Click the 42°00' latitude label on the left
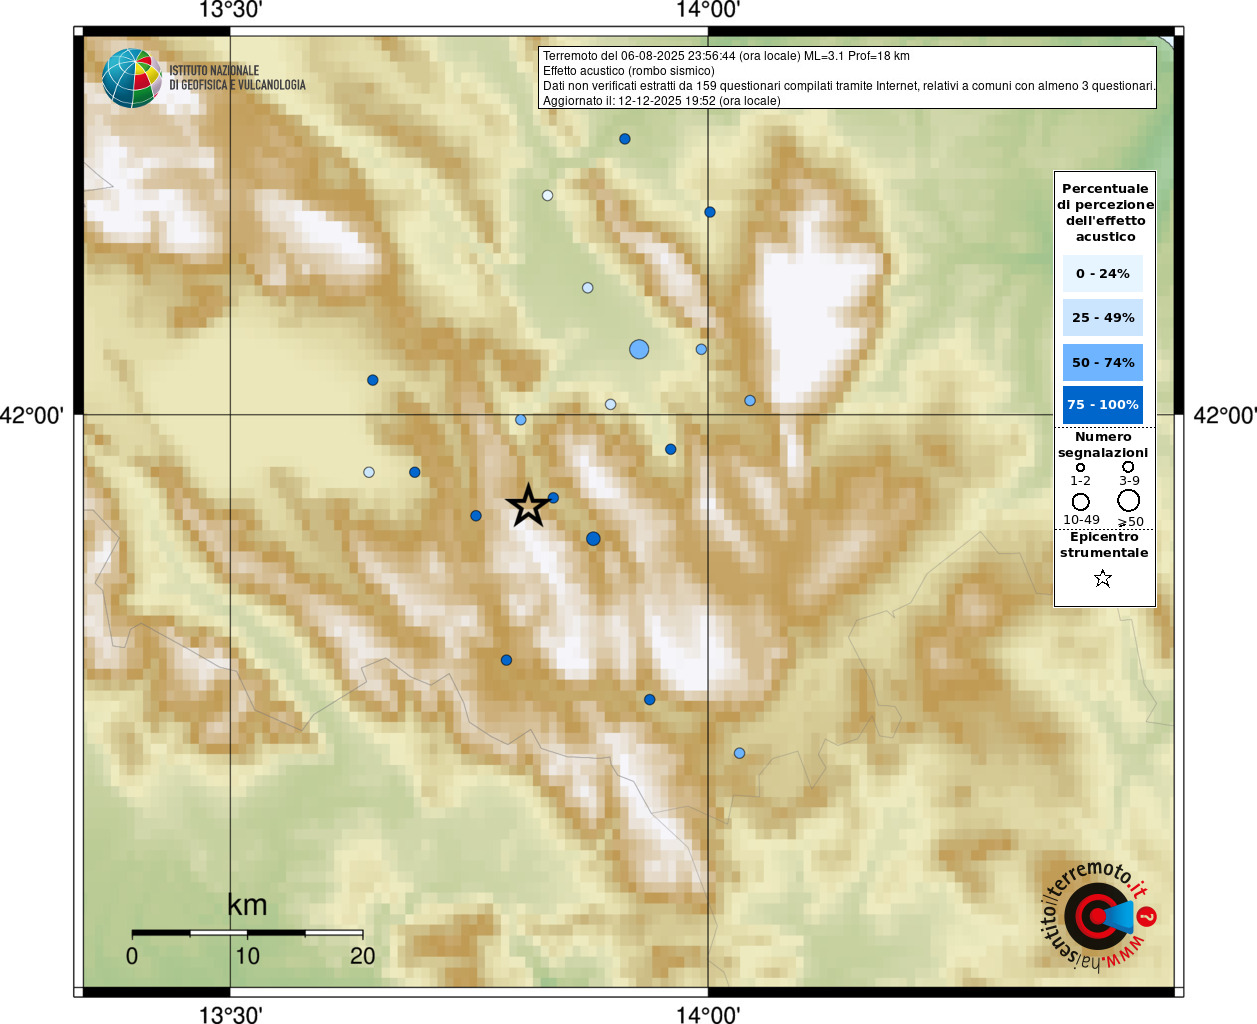 [x=32, y=415]
